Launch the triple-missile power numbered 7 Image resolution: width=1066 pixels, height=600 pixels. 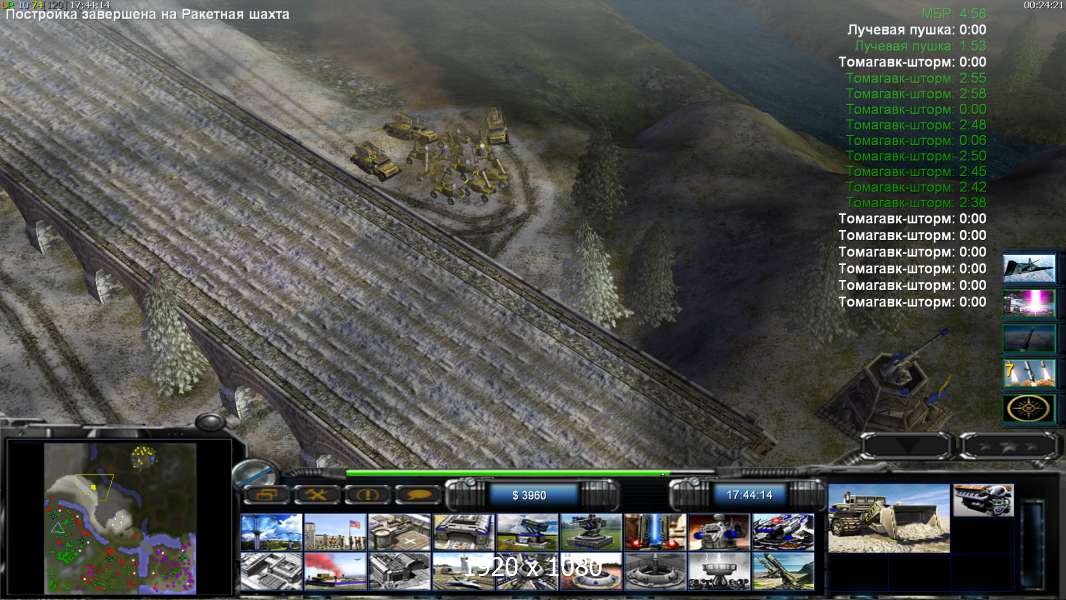click(x=1029, y=373)
